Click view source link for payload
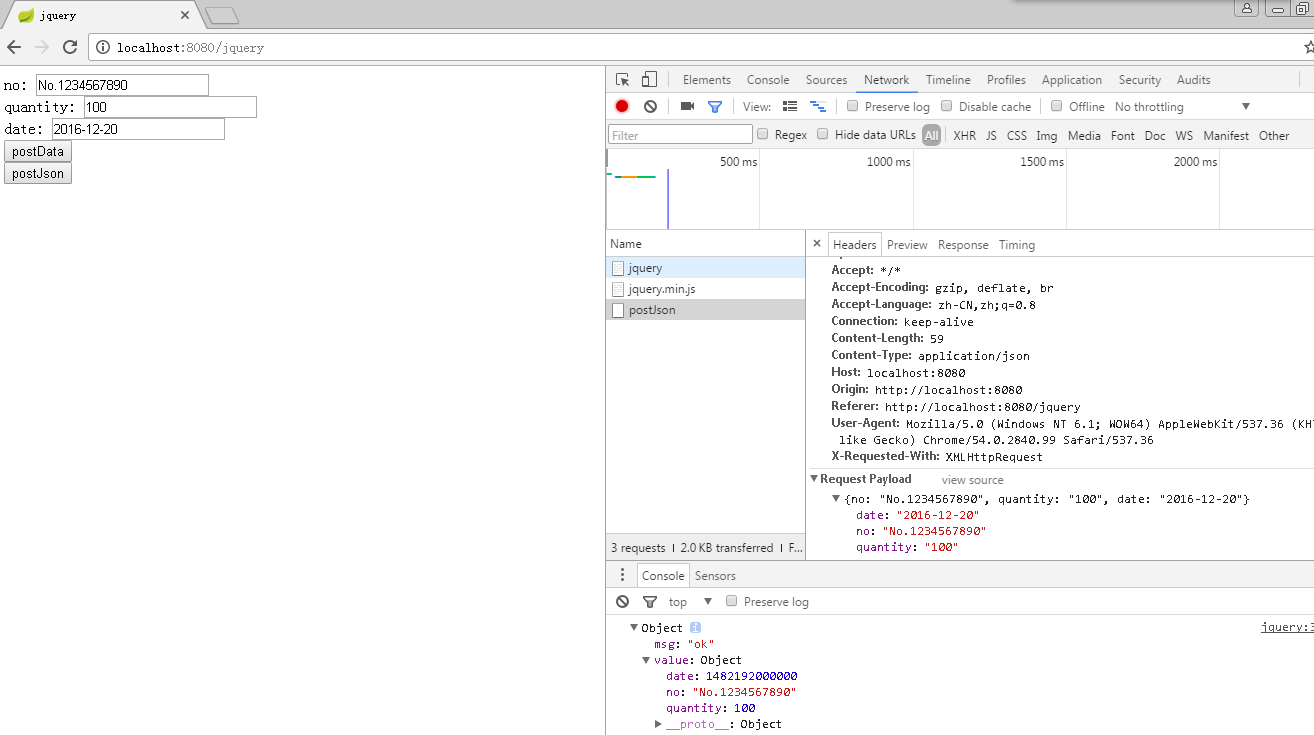Screen dimensions: 1314x735 click(972, 480)
